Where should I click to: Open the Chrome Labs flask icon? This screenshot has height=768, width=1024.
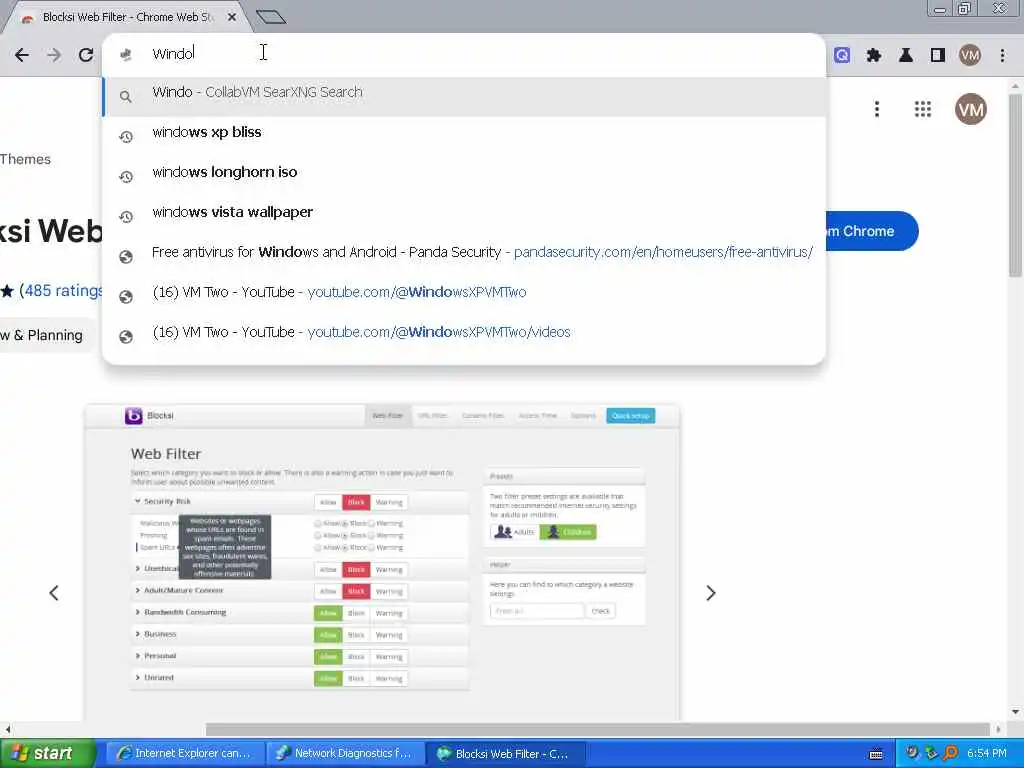pyautogui.click(x=906, y=56)
